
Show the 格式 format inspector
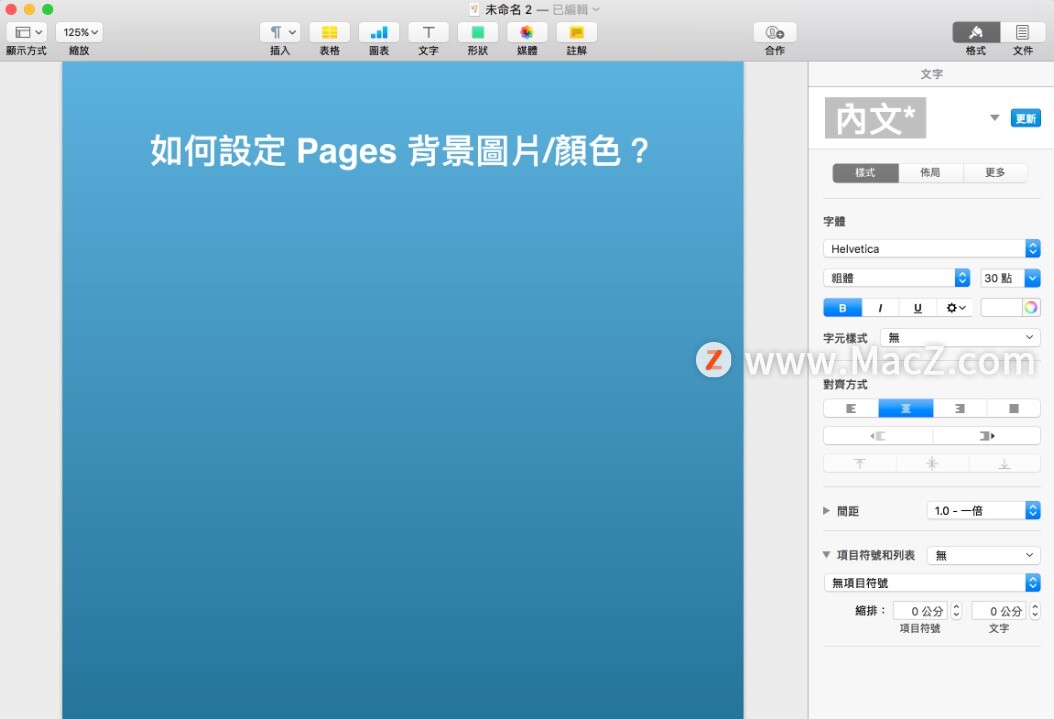point(976,32)
